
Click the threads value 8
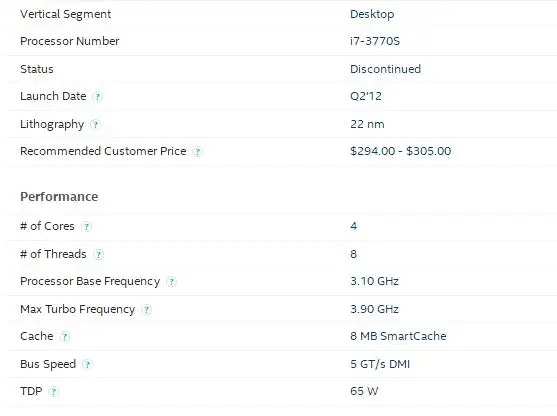[x=353, y=254]
